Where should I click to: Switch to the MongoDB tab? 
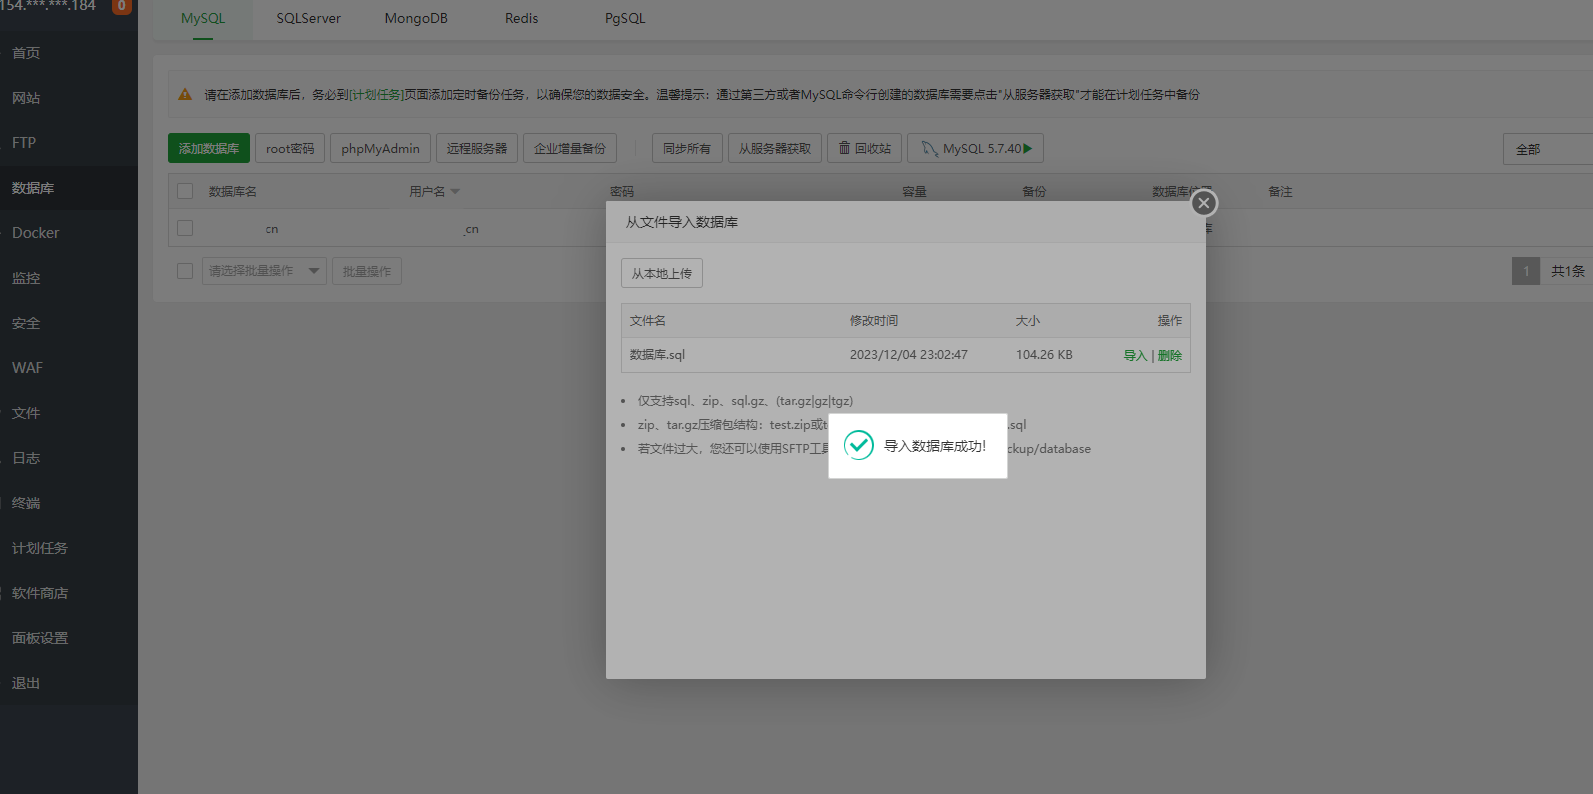[x=416, y=18]
